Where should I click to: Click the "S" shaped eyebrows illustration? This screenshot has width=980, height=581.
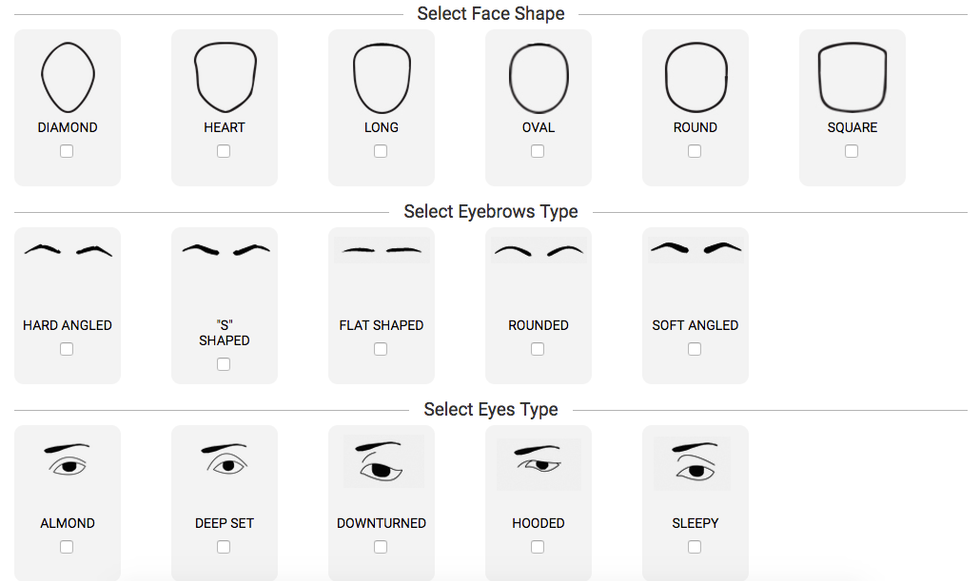coord(225,249)
